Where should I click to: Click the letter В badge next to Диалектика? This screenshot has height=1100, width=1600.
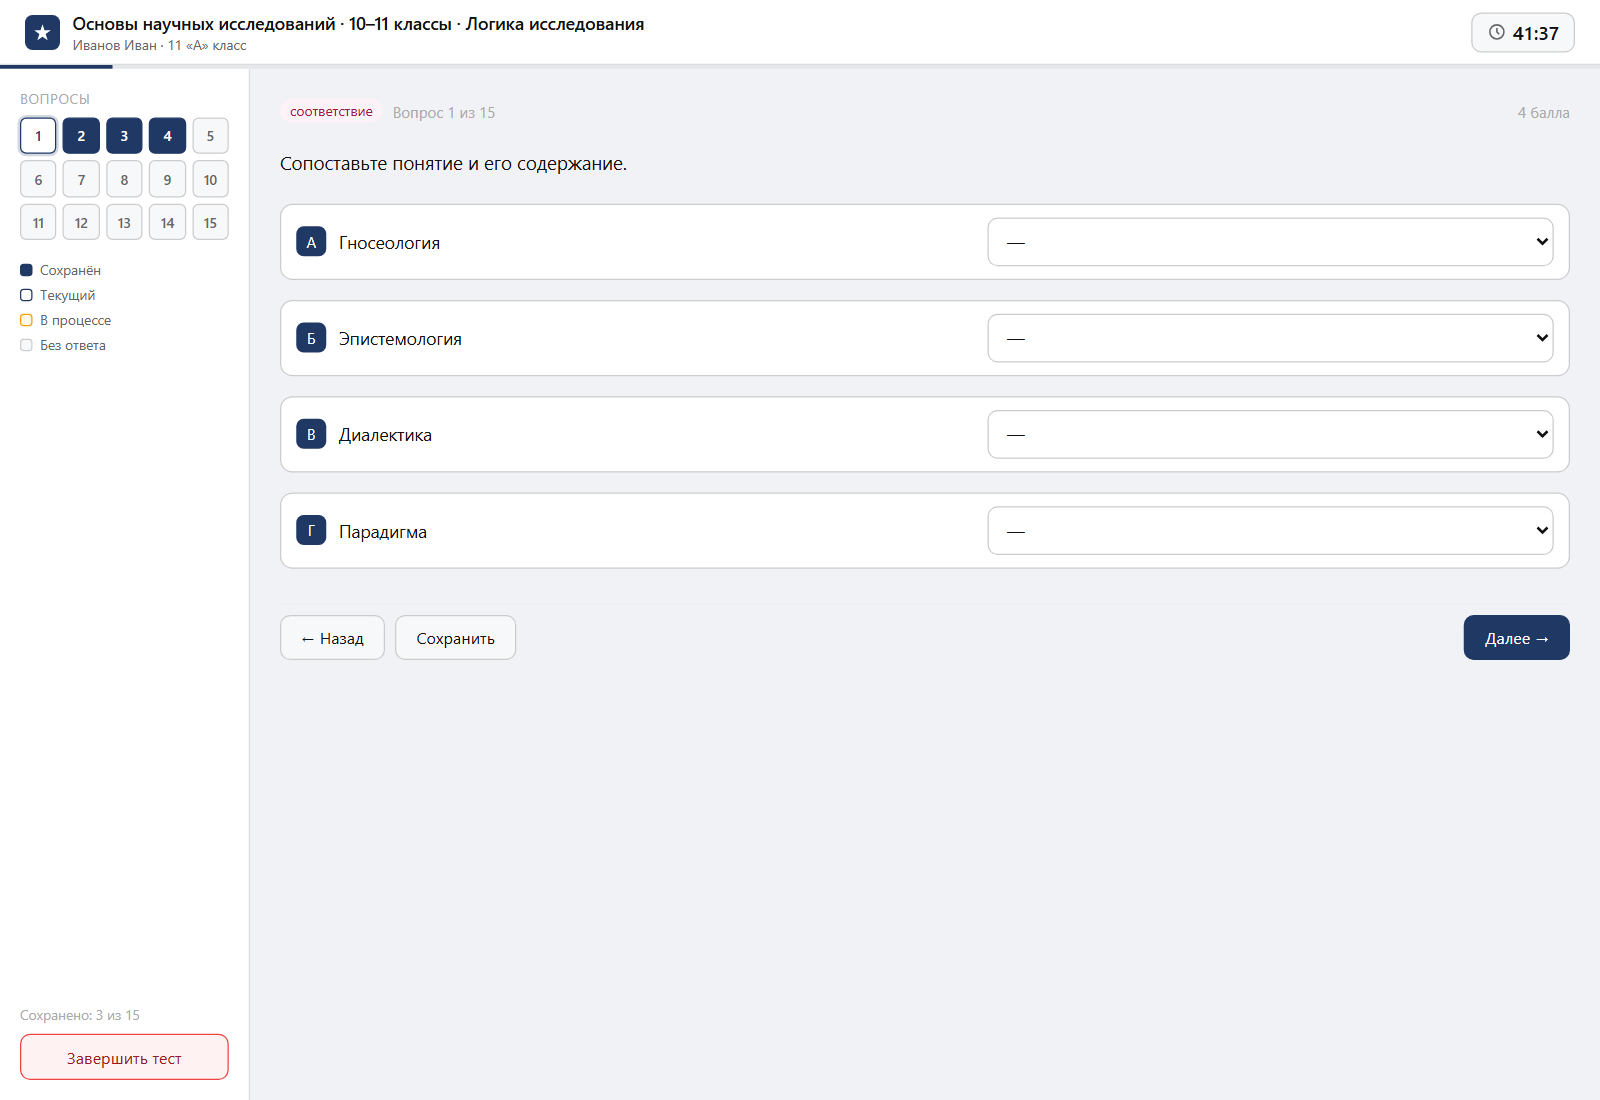pos(311,434)
